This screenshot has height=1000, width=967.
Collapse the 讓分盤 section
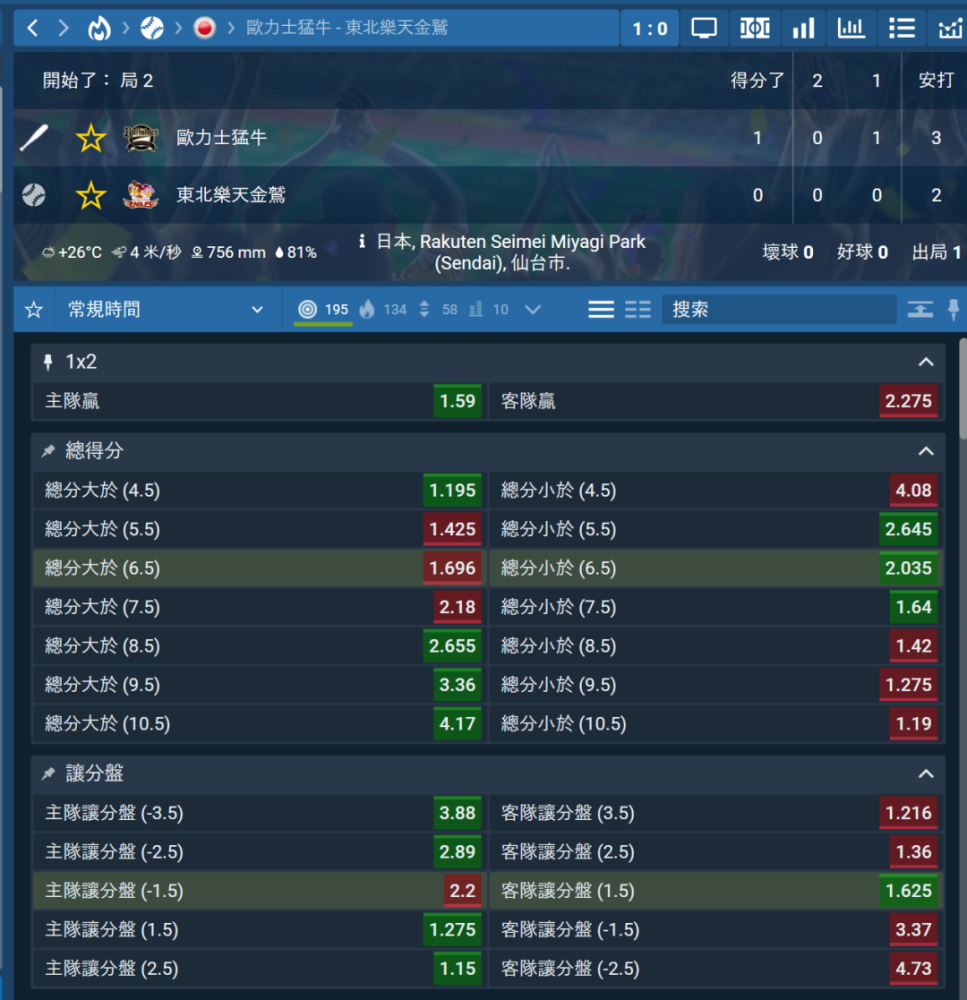(926, 774)
